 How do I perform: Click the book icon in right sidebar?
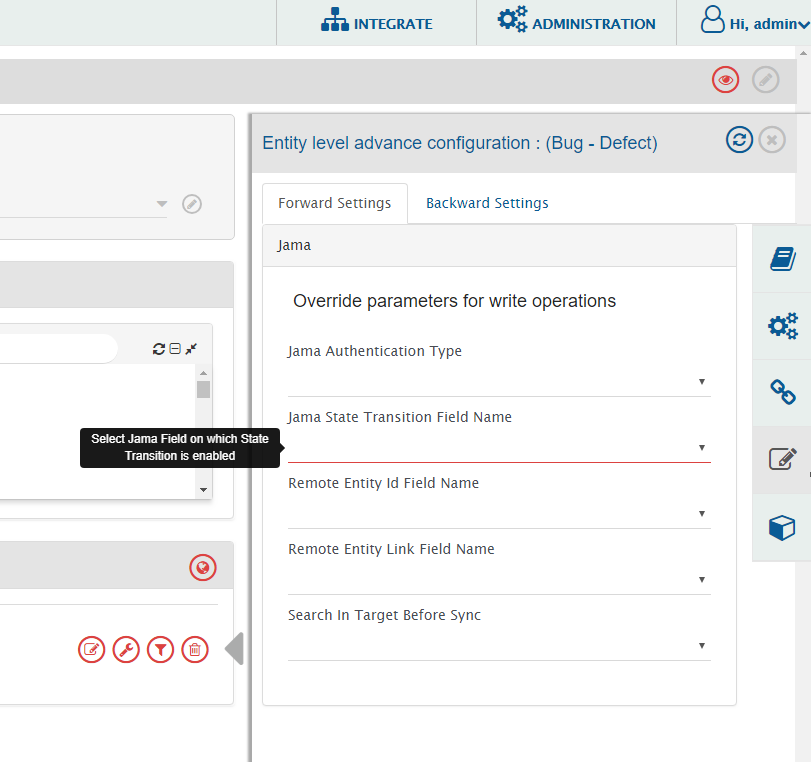(782, 259)
